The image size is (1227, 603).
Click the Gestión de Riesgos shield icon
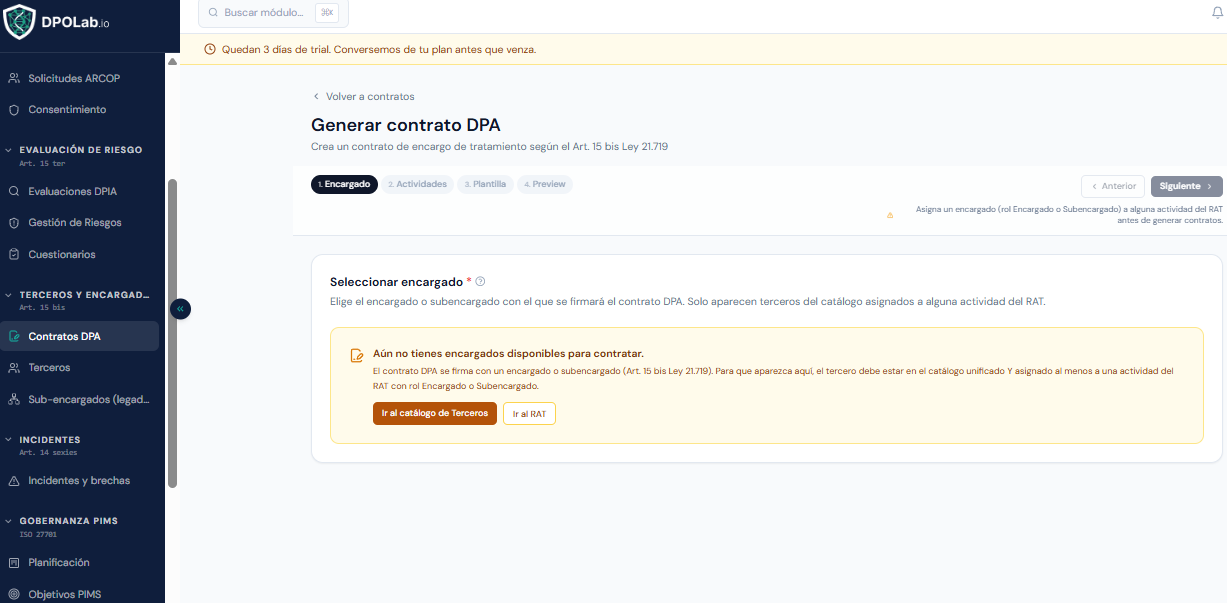pyautogui.click(x=14, y=223)
